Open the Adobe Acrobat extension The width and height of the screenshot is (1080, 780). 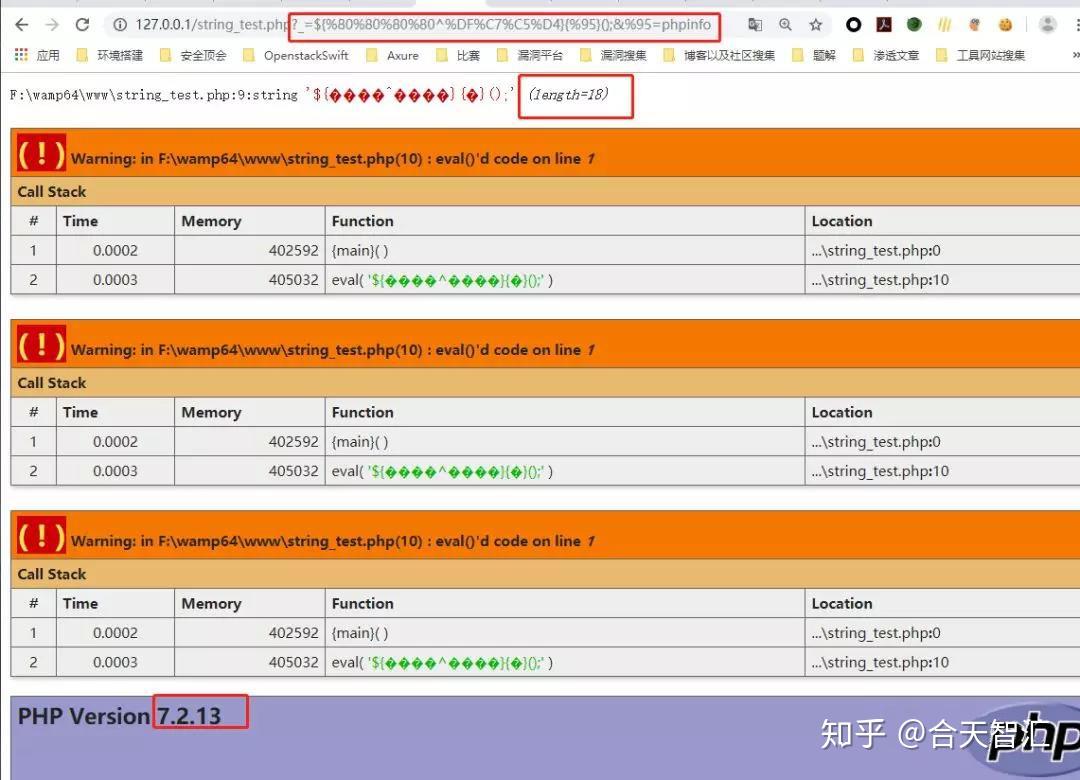coord(884,25)
